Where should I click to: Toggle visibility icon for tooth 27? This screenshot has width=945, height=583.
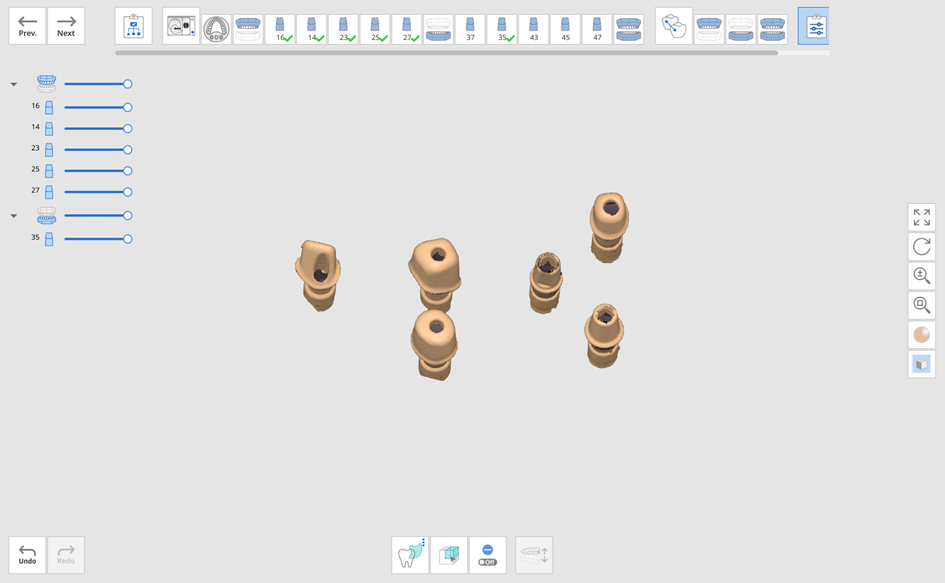pos(49,192)
